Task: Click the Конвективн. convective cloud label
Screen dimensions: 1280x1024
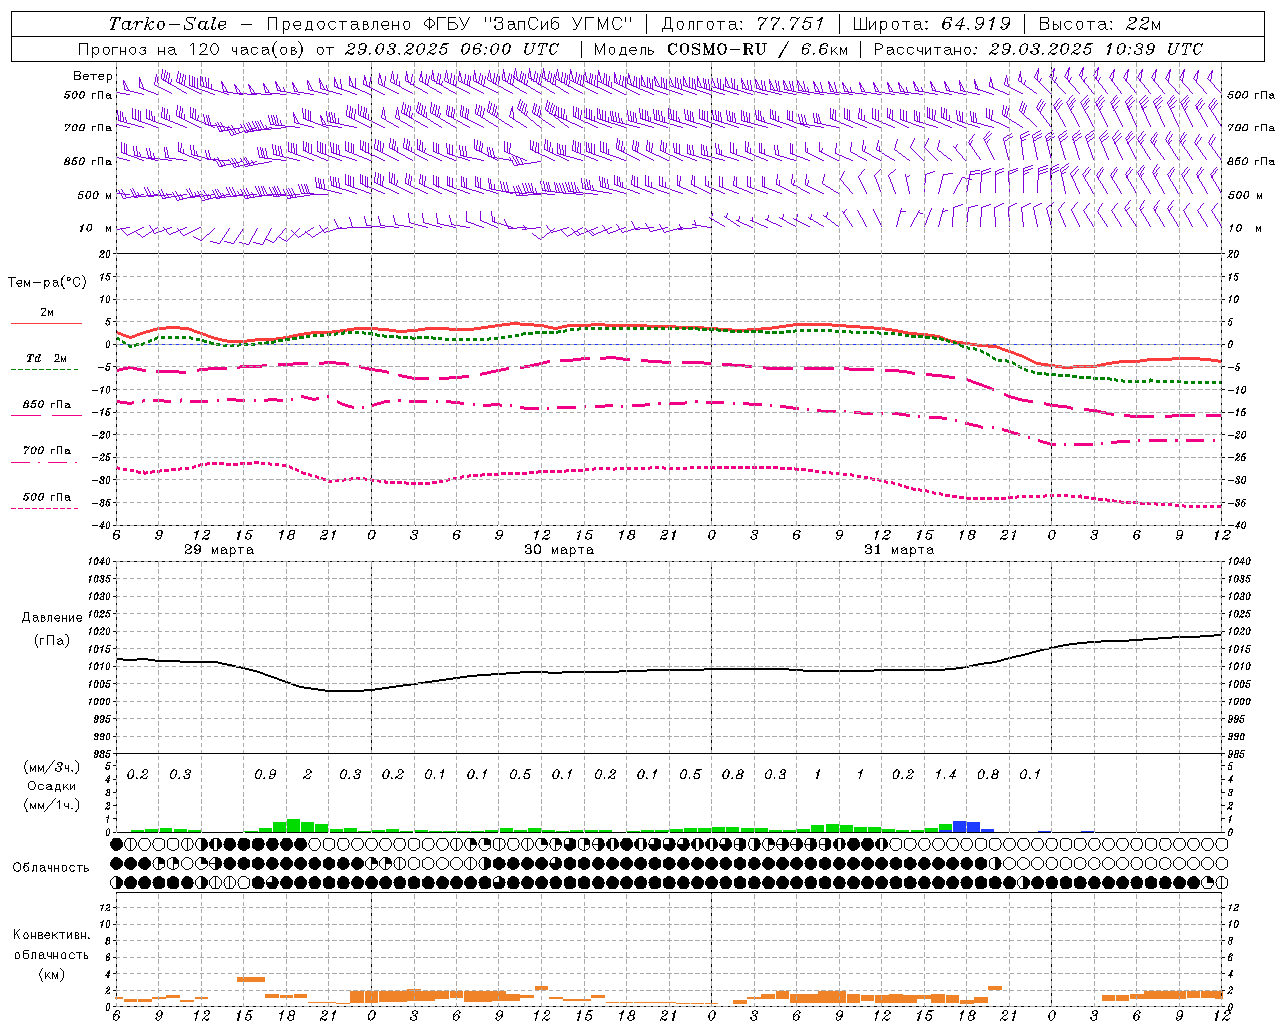Action: coord(51,935)
